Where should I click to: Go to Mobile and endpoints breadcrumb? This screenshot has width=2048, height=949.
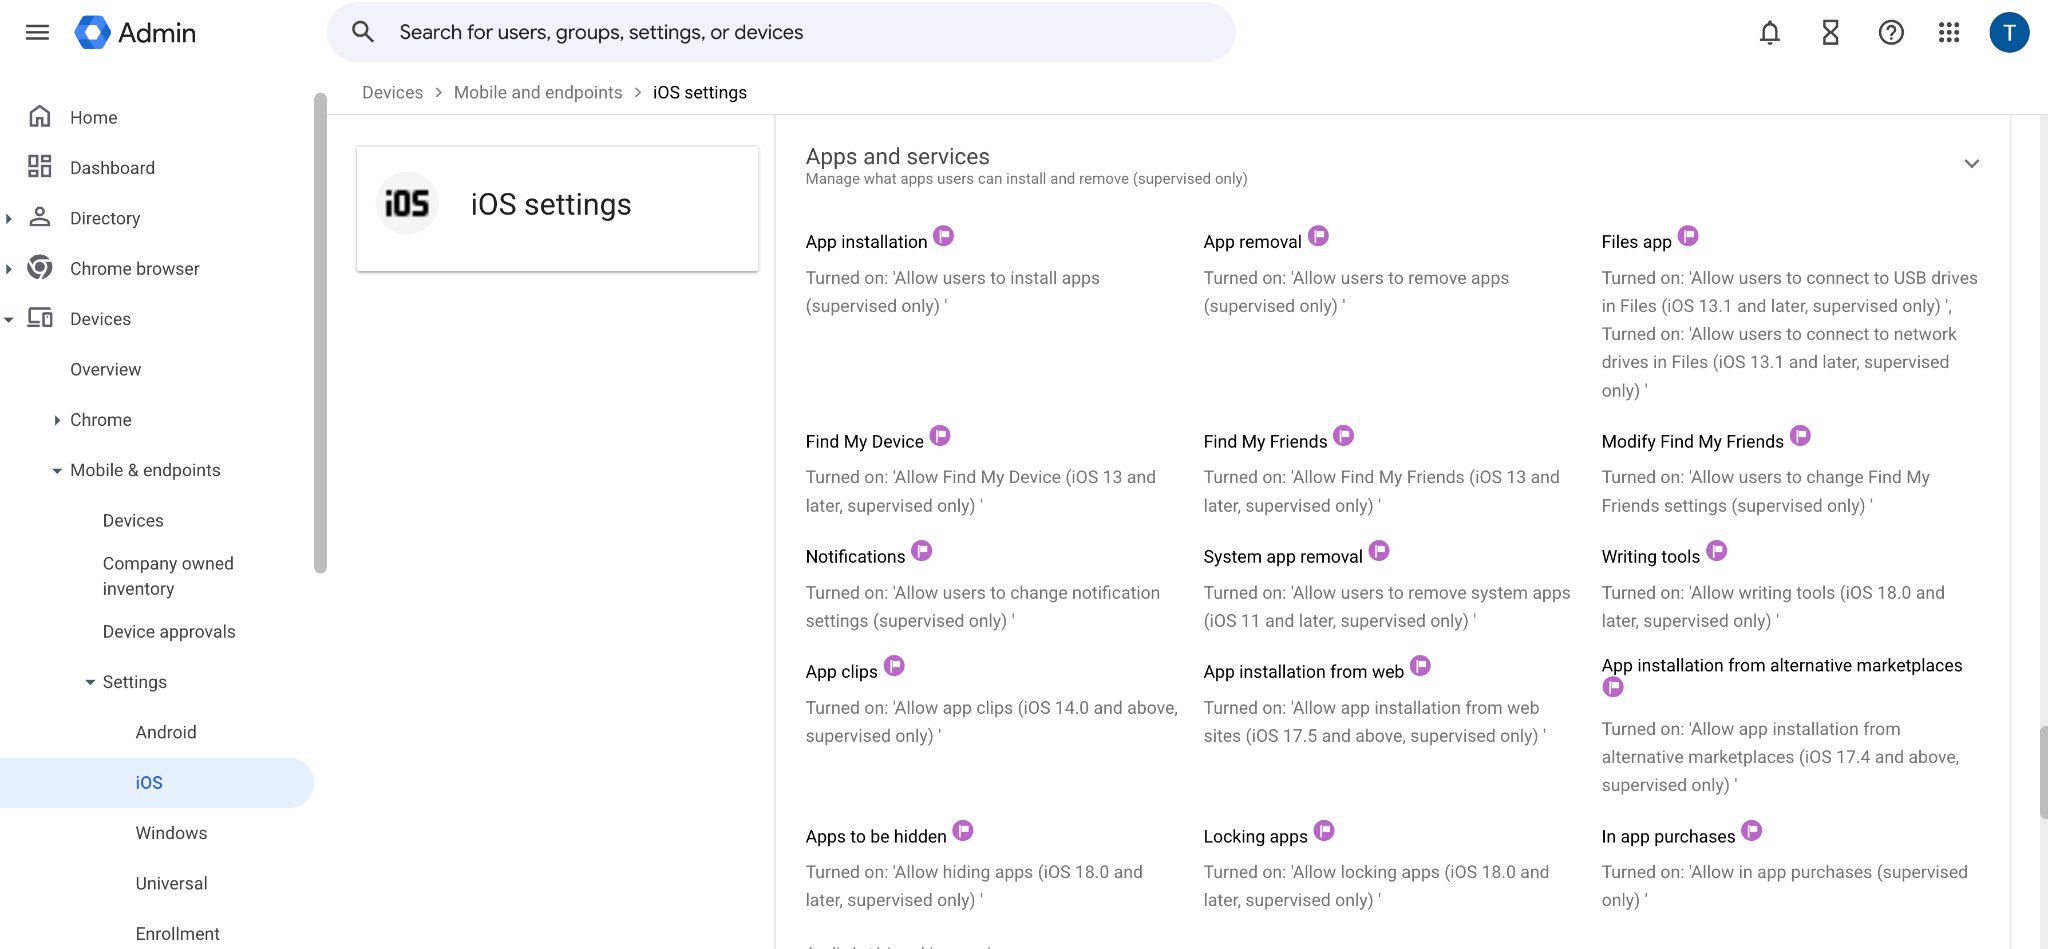538,92
